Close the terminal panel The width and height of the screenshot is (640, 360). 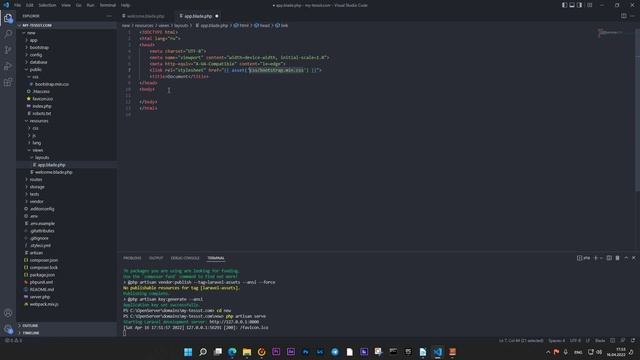(x=633, y=258)
